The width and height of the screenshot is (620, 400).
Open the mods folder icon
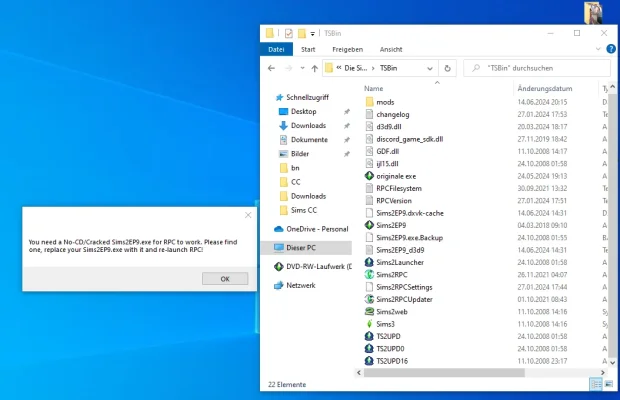coord(369,102)
